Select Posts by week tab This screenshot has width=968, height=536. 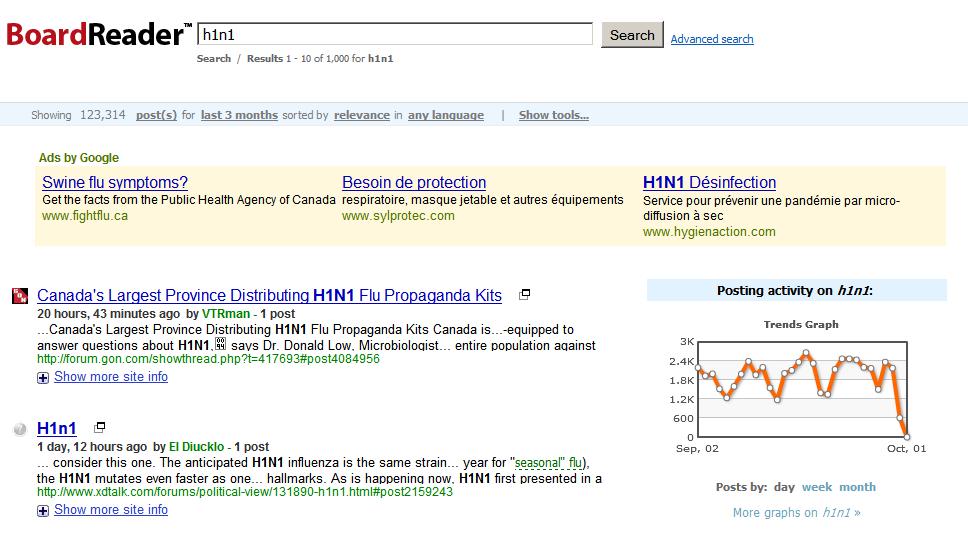click(817, 487)
